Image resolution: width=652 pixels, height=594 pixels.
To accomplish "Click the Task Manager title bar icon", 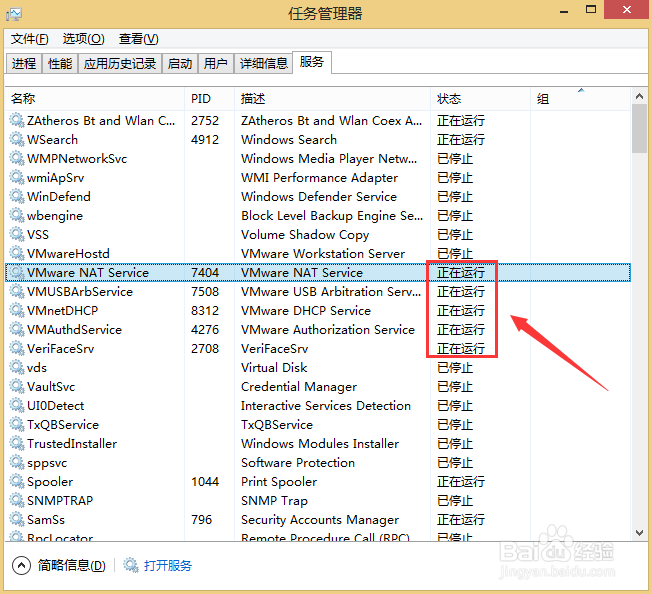I will [14, 14].
